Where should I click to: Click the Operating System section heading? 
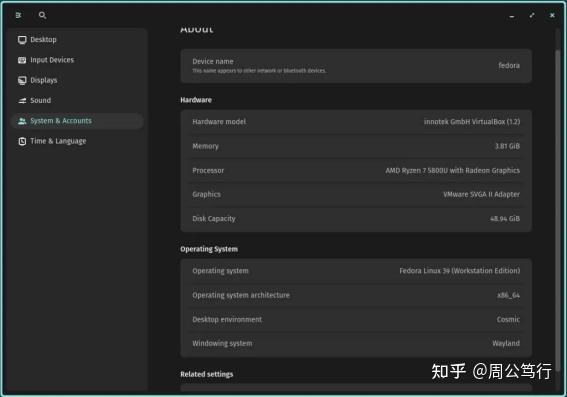(x=209, y=249)
